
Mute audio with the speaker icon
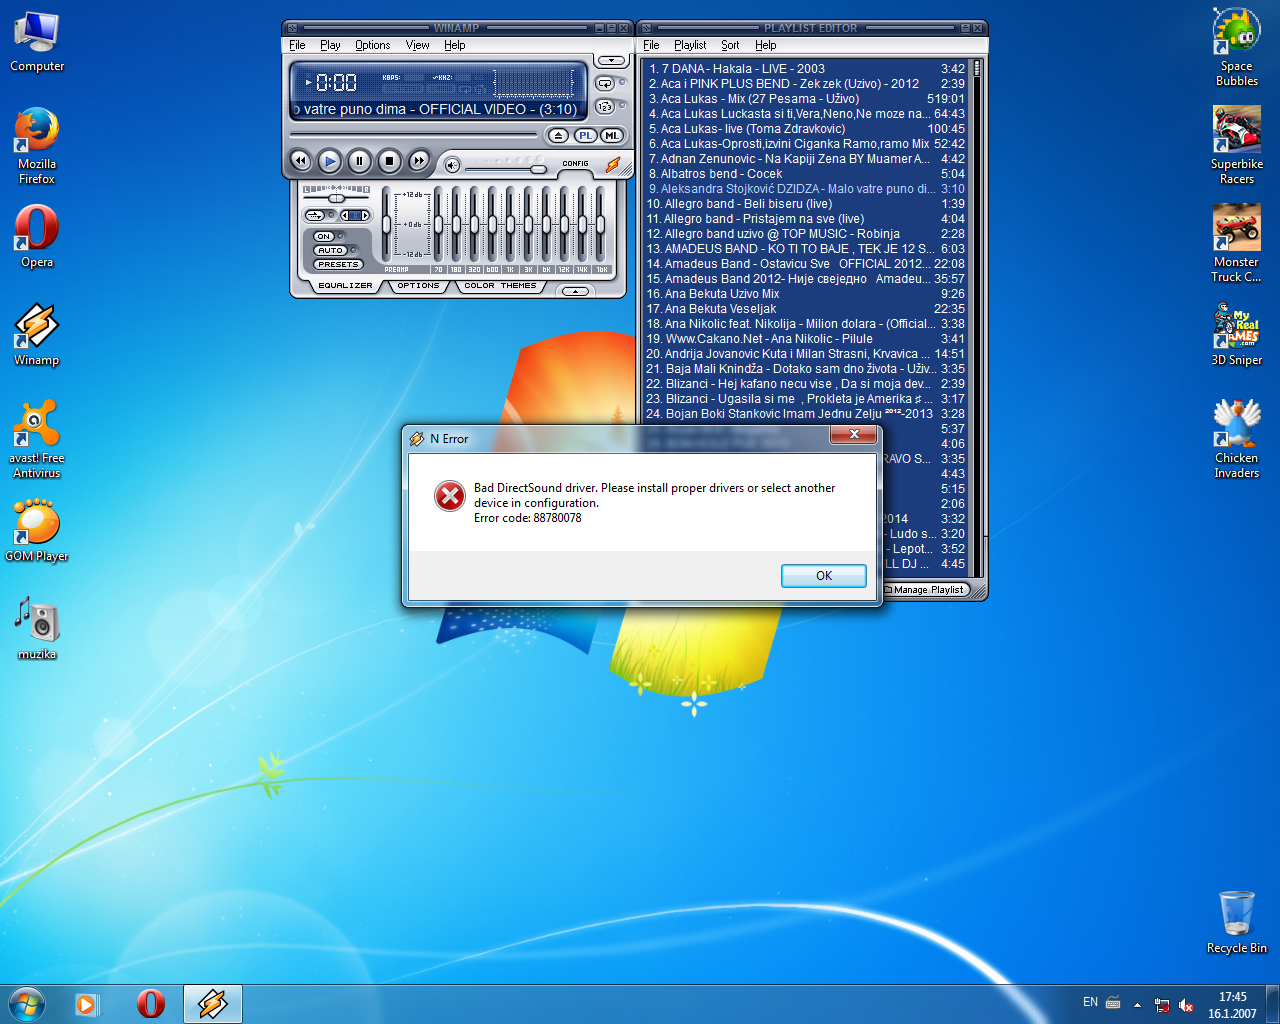point(452,165)
